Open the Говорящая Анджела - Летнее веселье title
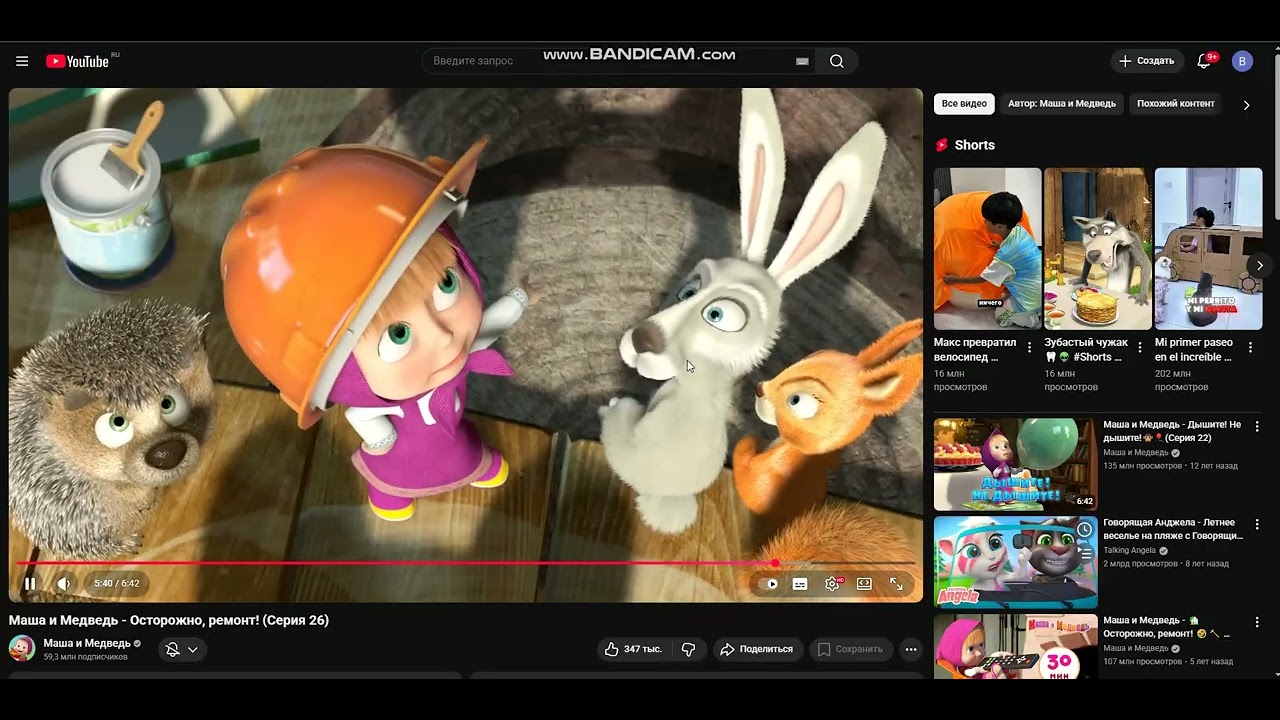 pyautogui.click(x=1173, y=529)
